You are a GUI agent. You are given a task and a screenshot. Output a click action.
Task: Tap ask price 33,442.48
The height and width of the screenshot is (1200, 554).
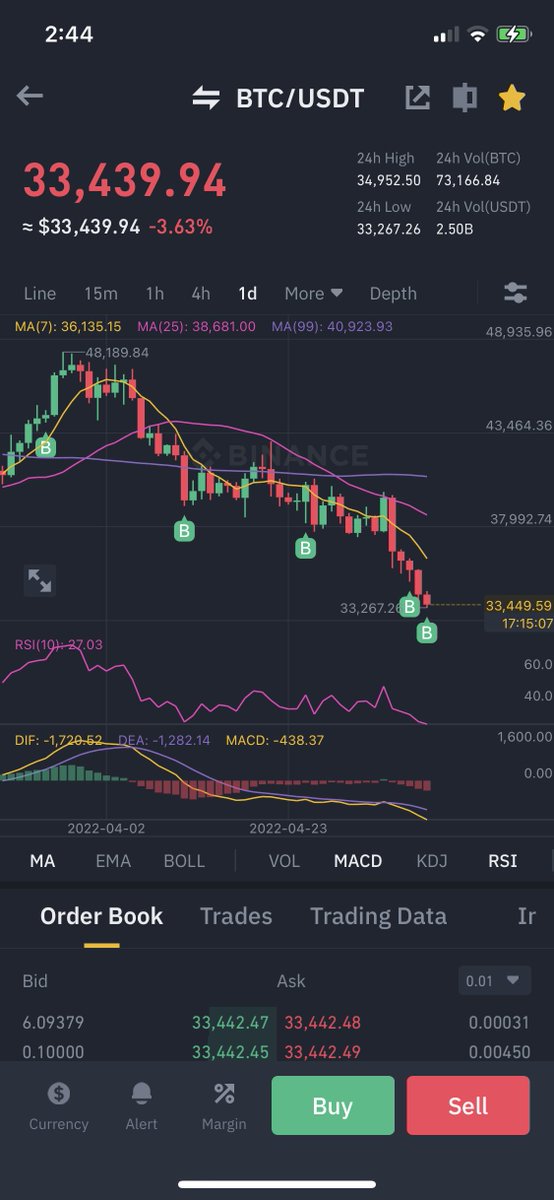(322, 1023)
